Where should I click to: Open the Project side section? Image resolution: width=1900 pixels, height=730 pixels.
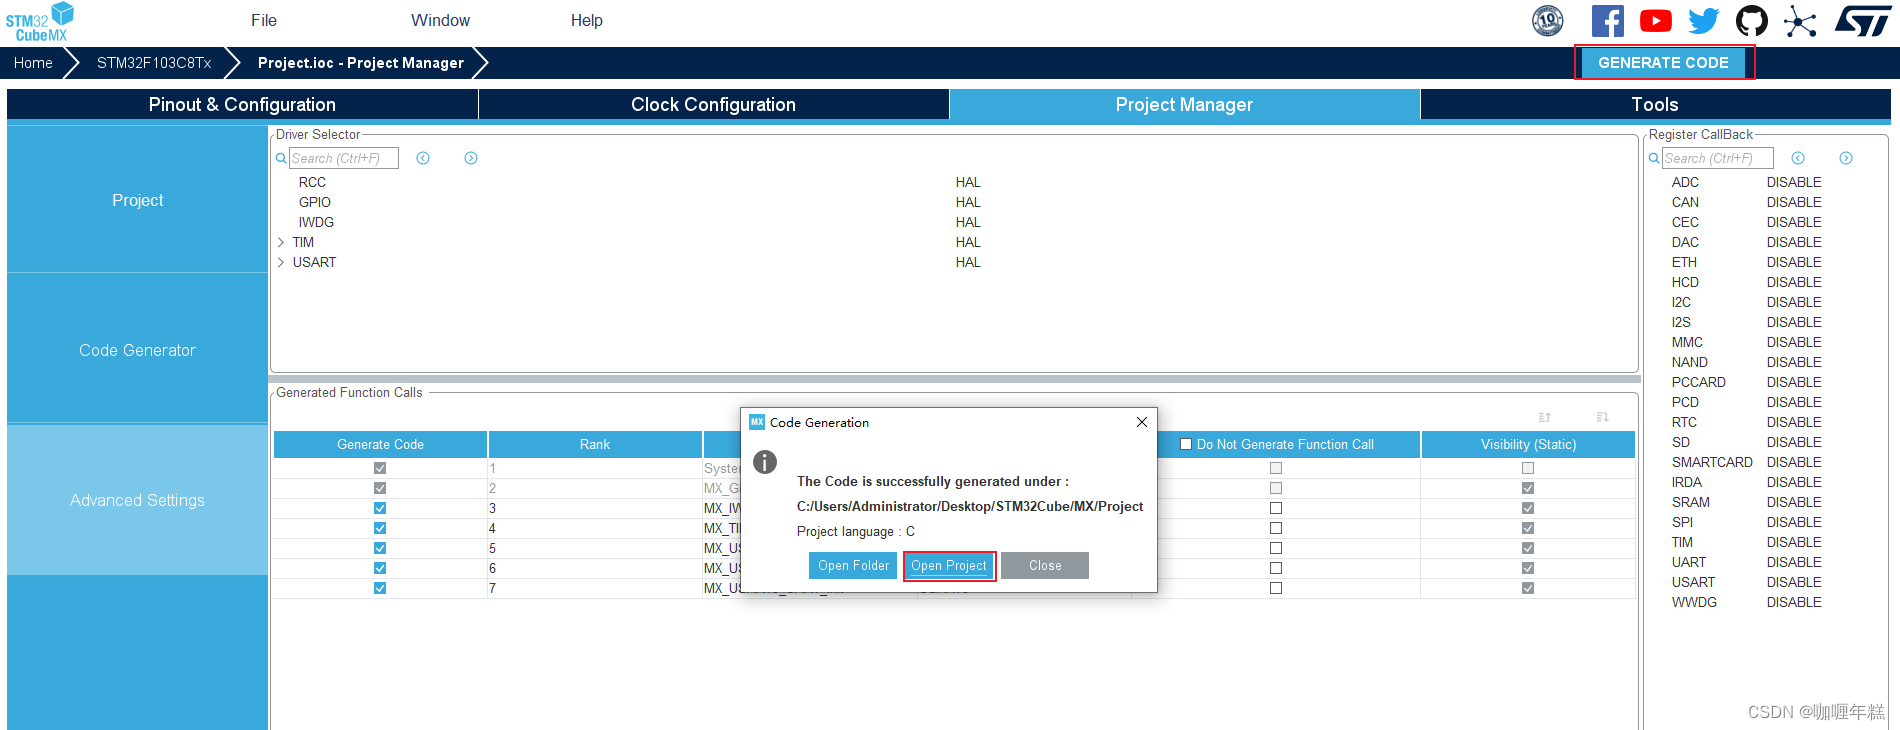click(x=137, y=200)
